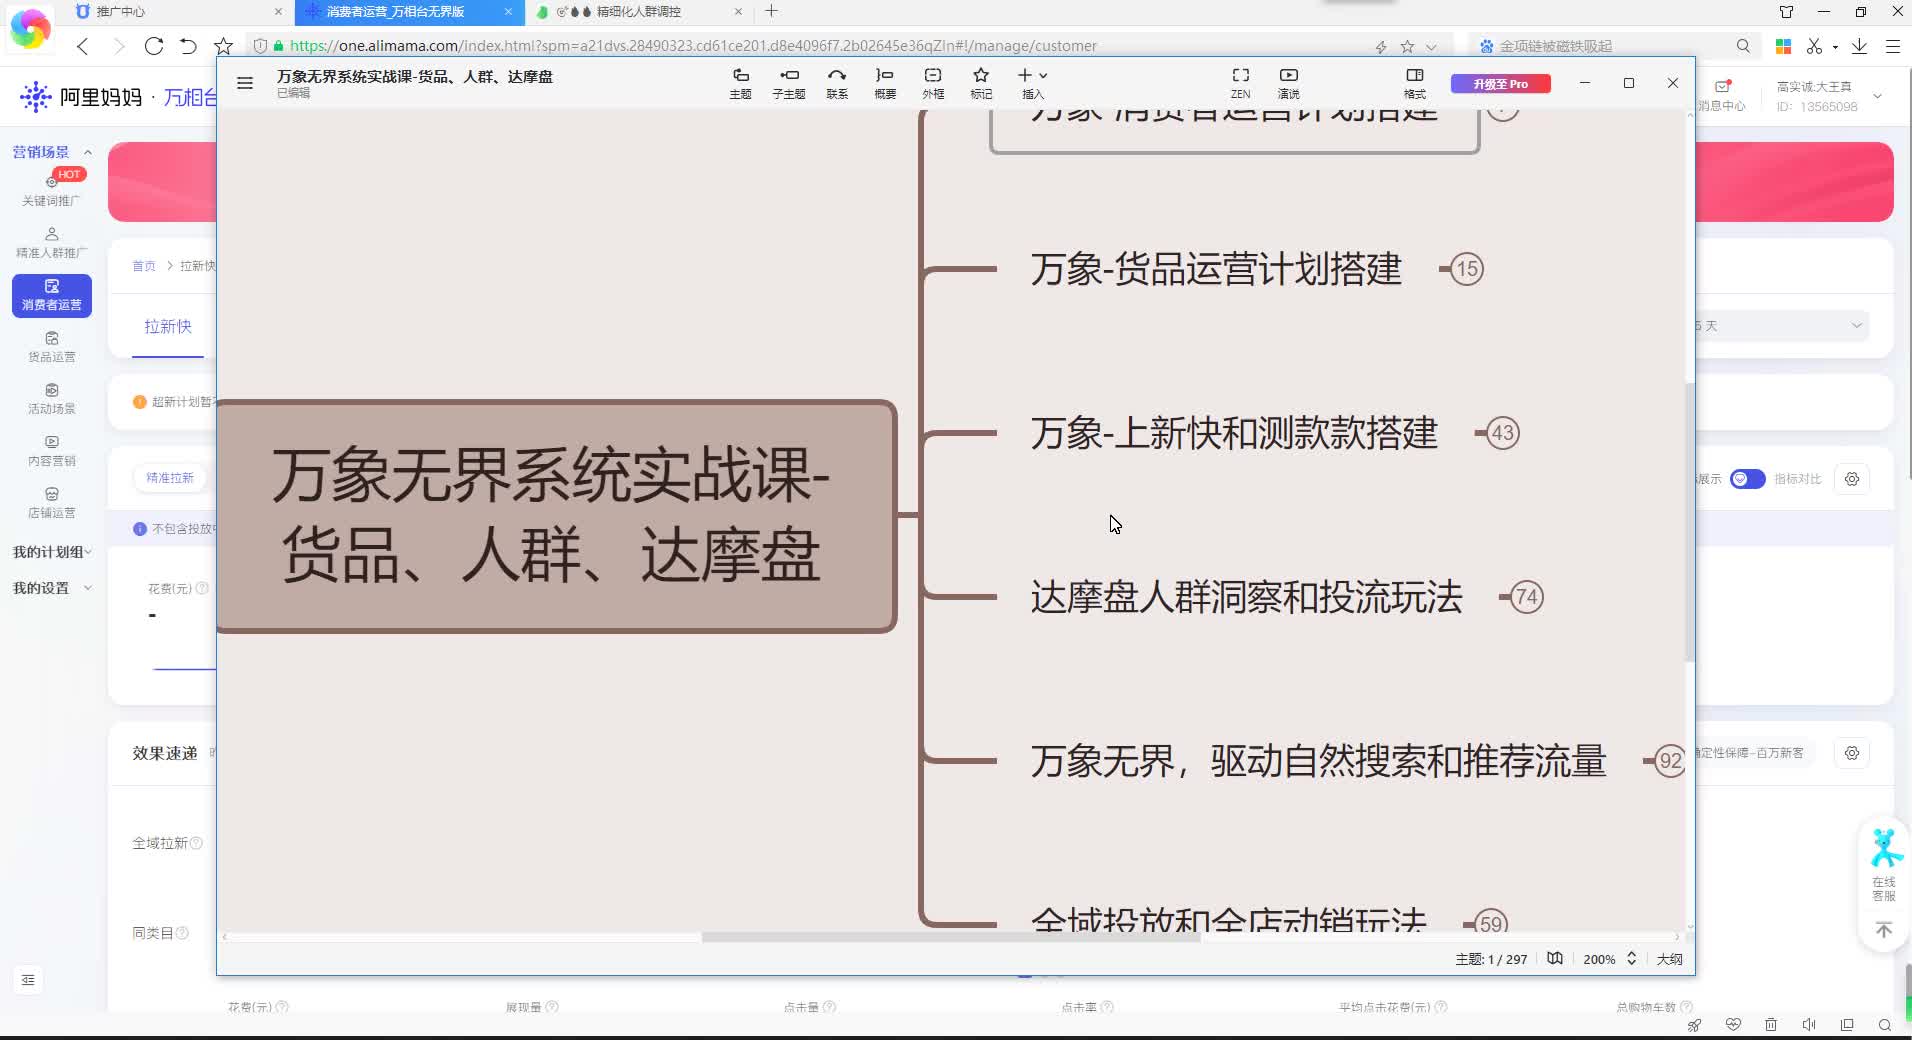Open the 格式 format panel
This screenshot has width=1912, height=1040.
(1415, 83)
